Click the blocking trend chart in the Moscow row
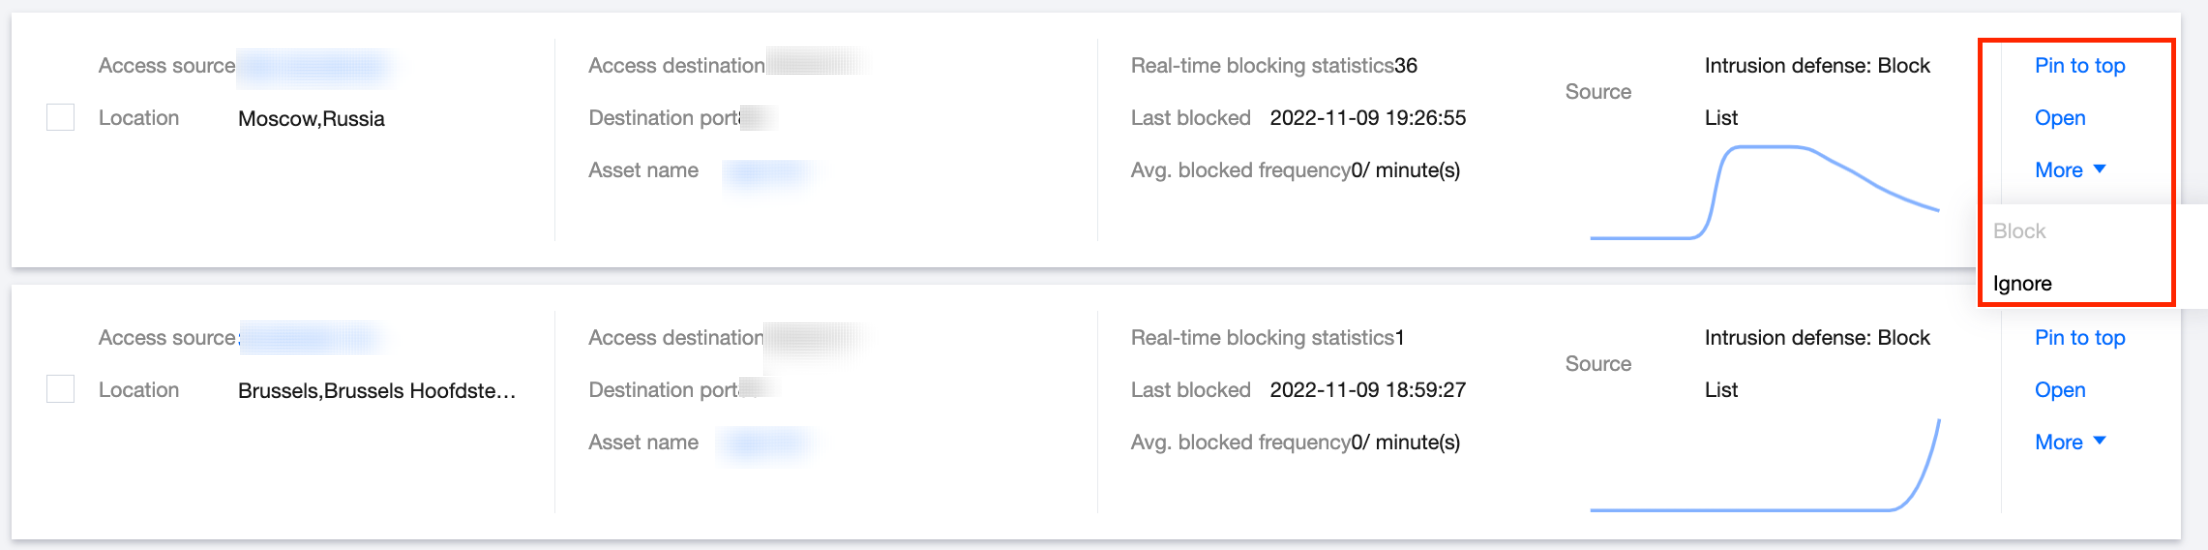The height and width of the screenshot is (550, 2208). [x=1764, y=192]
